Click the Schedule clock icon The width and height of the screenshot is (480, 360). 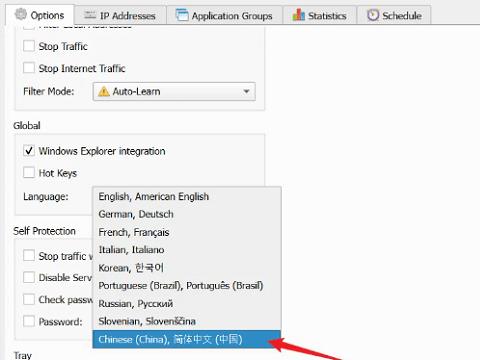[373, 15]
